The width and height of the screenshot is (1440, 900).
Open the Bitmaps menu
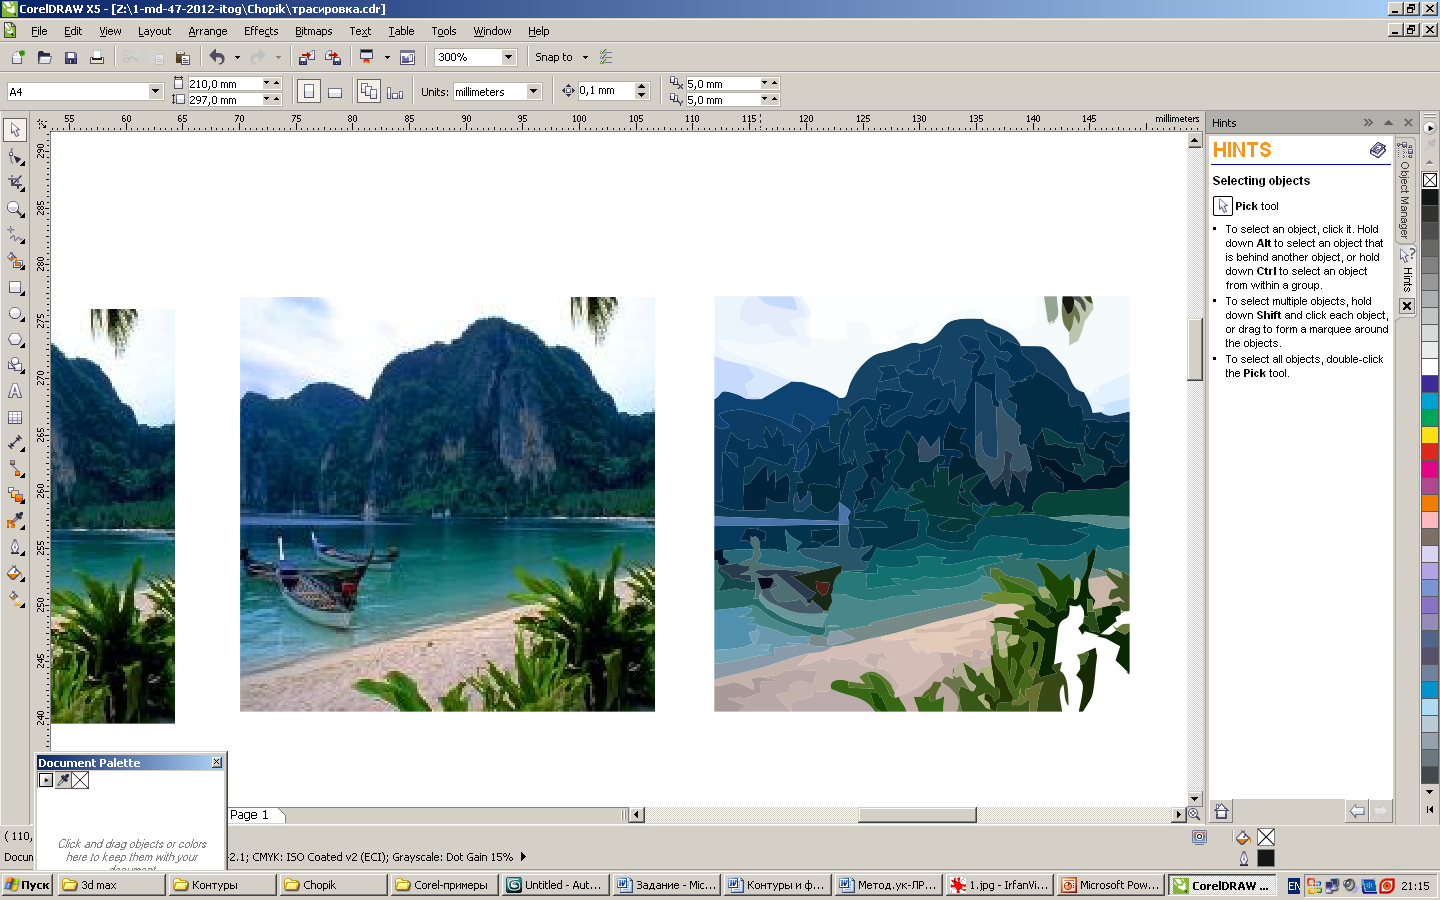click(x=313, y=31)
